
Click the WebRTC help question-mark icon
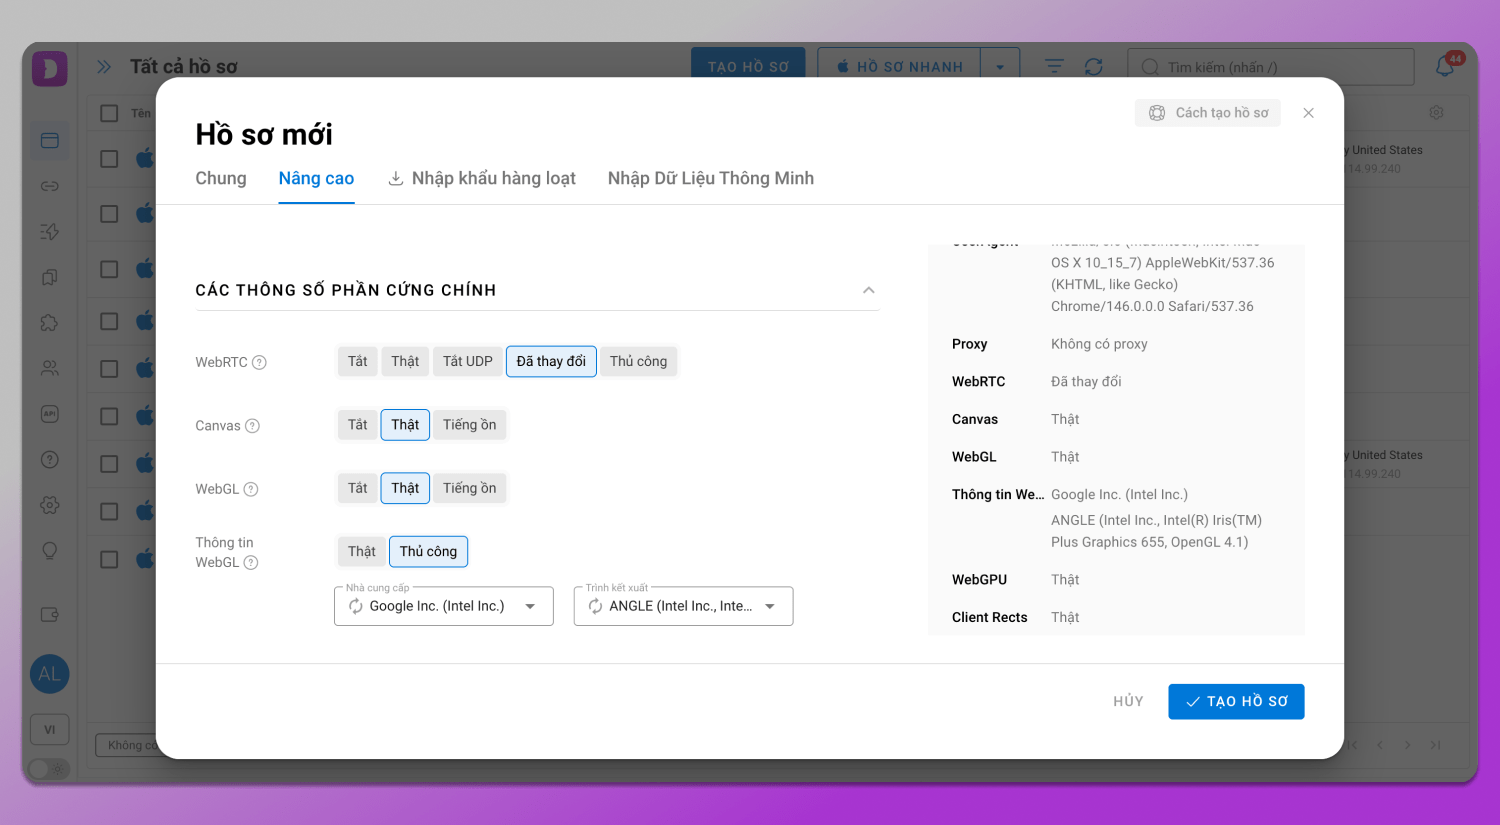point(259,362)
